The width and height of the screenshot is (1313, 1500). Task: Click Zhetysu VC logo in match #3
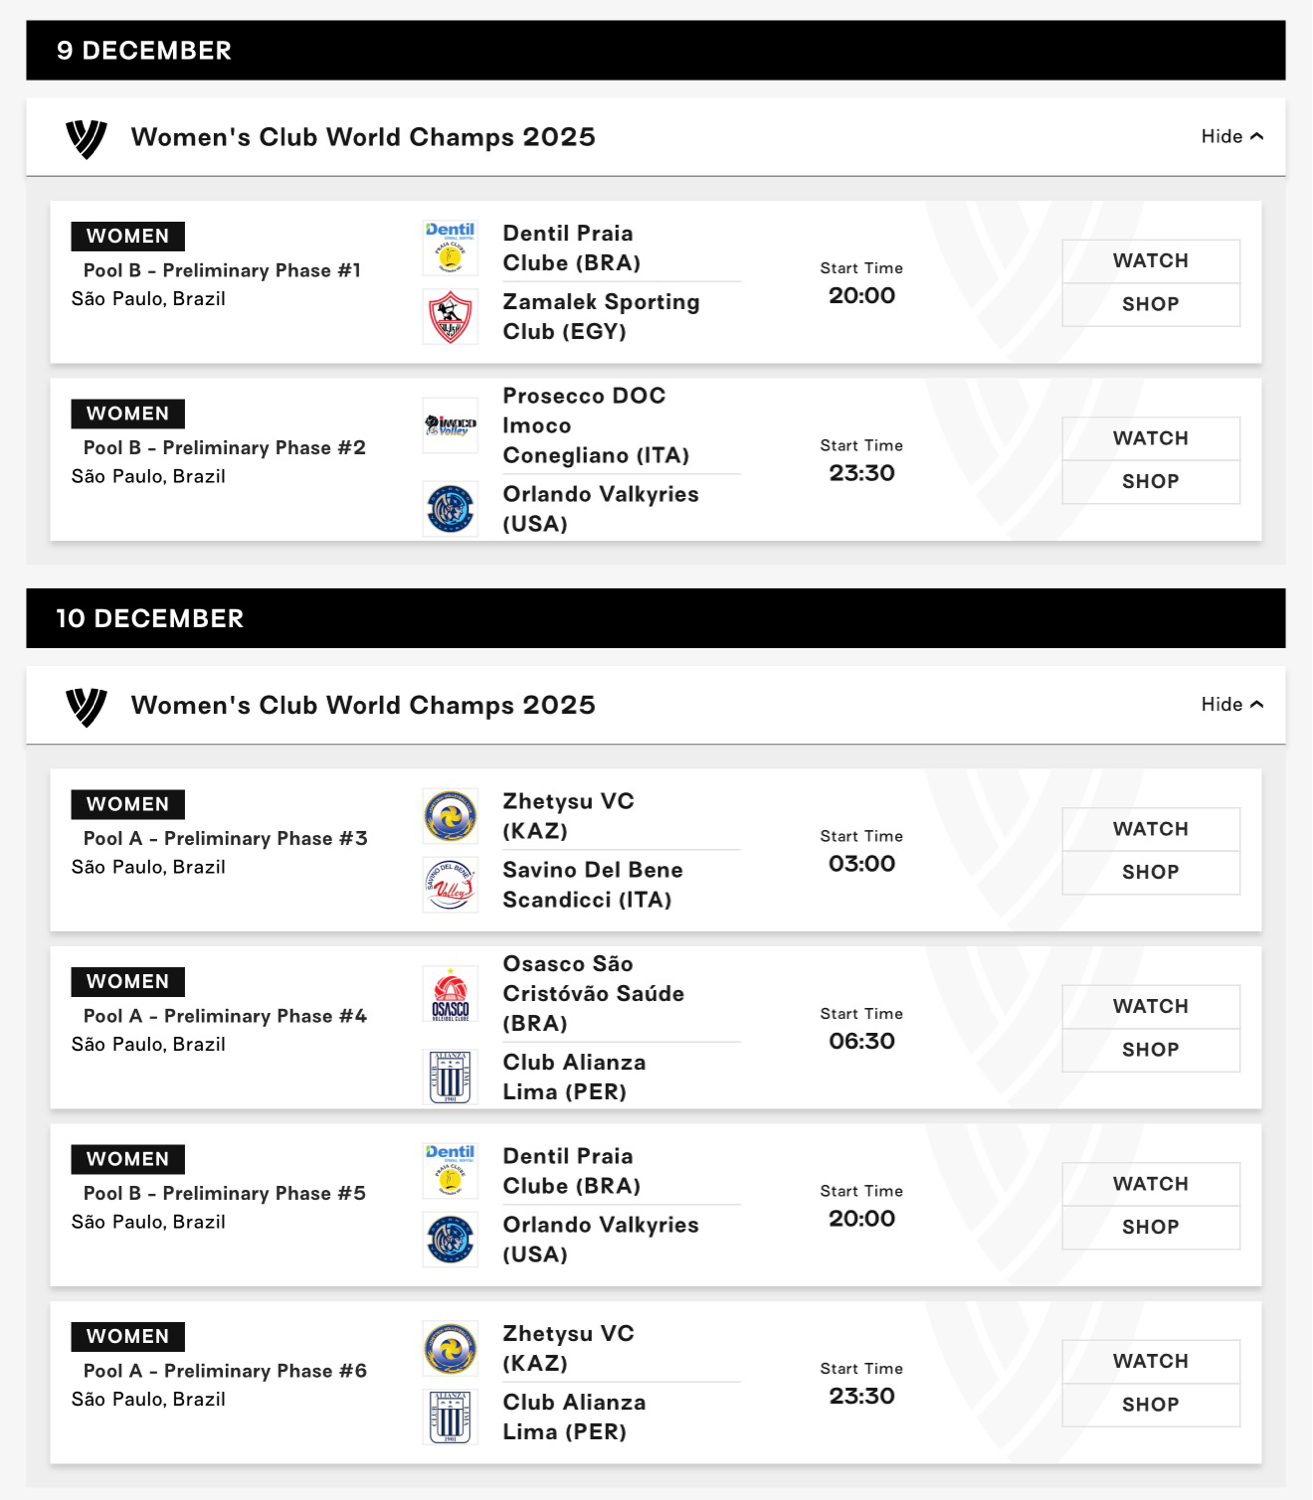(x=450, y=816)
